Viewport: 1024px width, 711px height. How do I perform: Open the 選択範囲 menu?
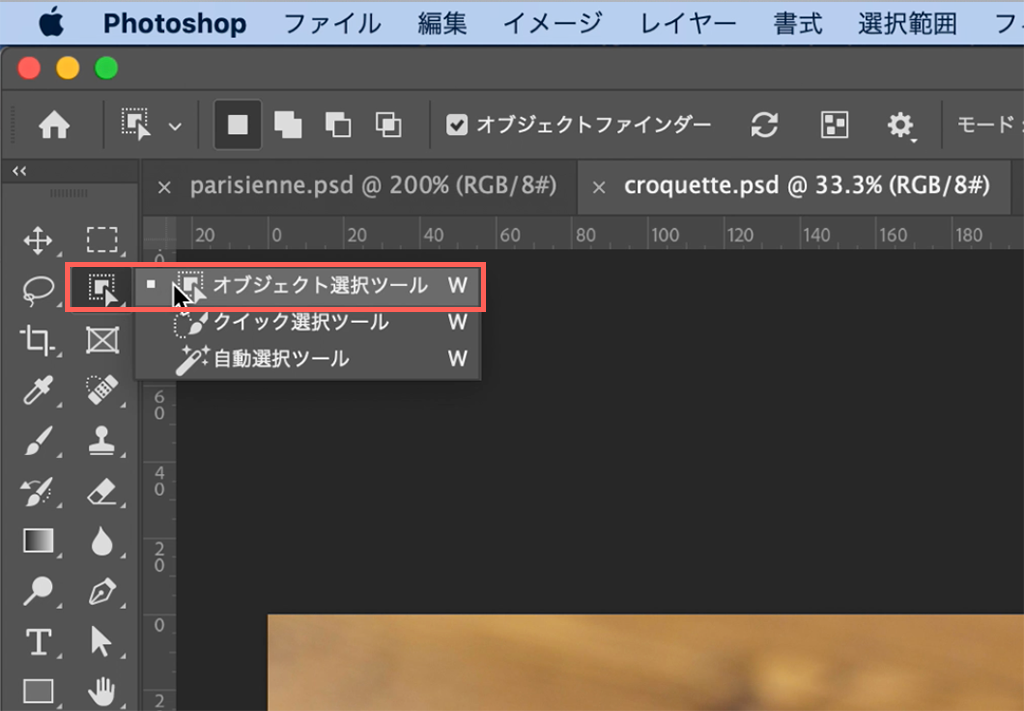907,24
